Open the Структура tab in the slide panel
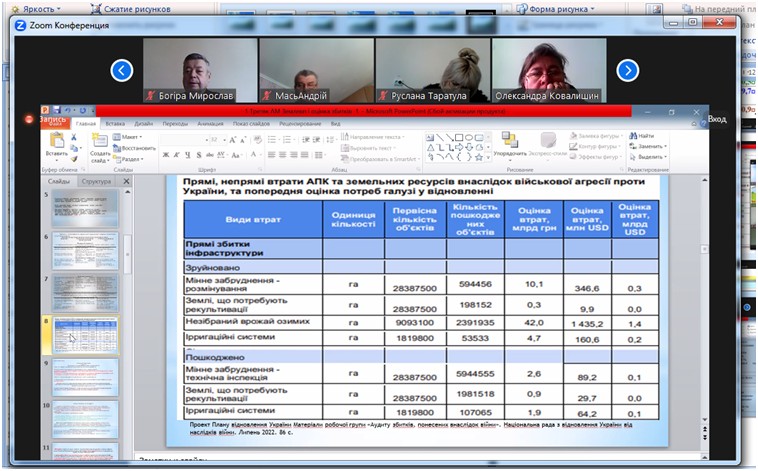 (96, 181)
